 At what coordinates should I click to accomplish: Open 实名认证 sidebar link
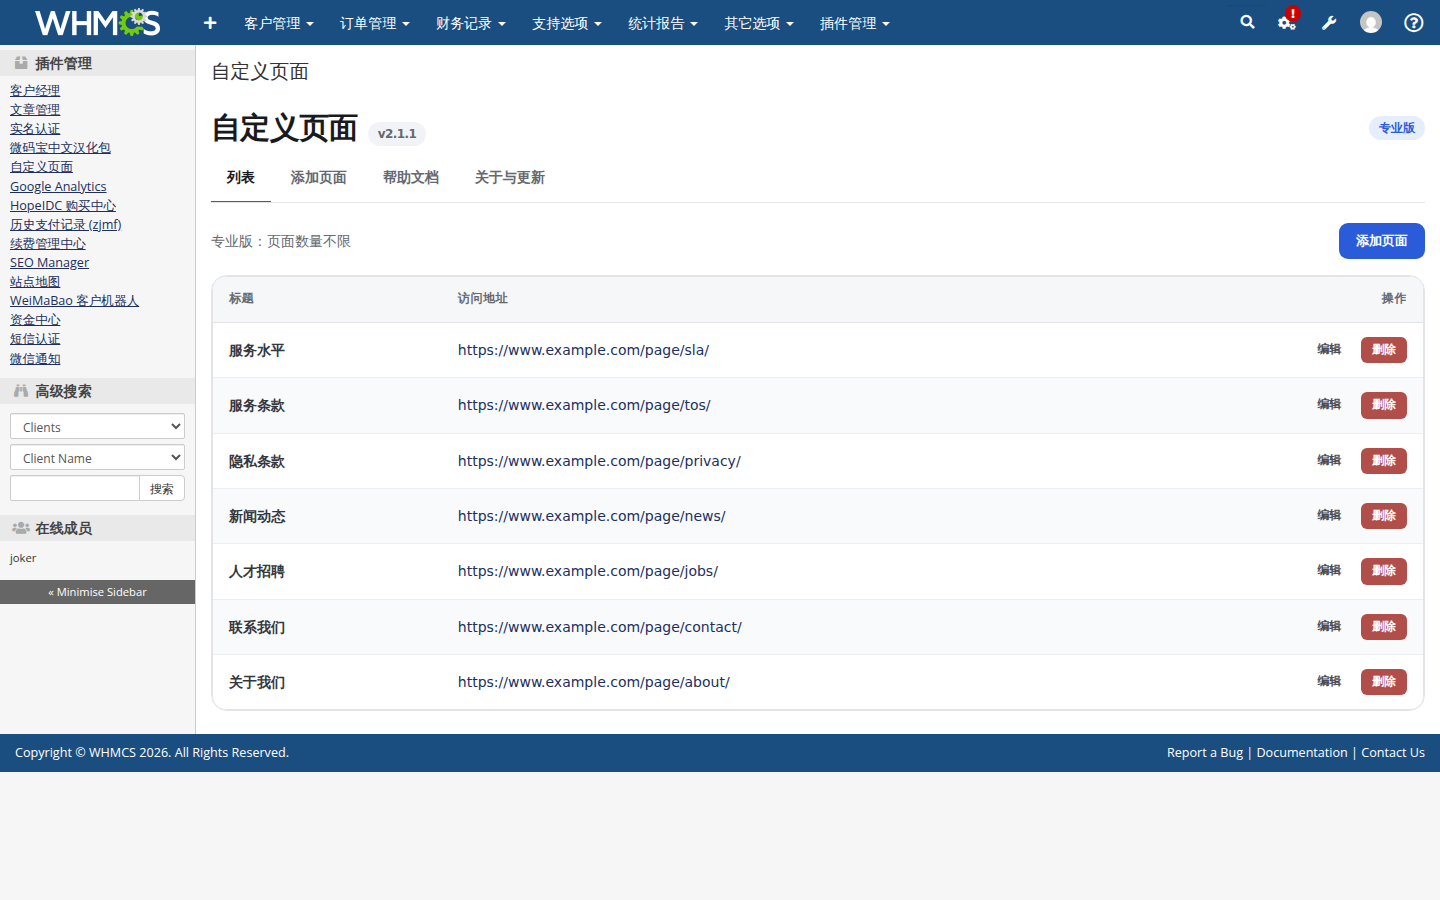point(35,129)
